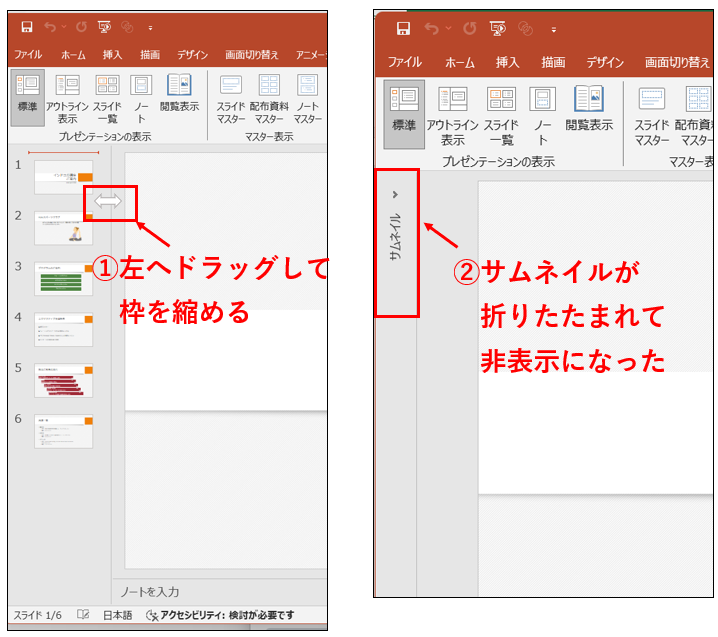Click Undo icon in right PowerPoint window

431,29
